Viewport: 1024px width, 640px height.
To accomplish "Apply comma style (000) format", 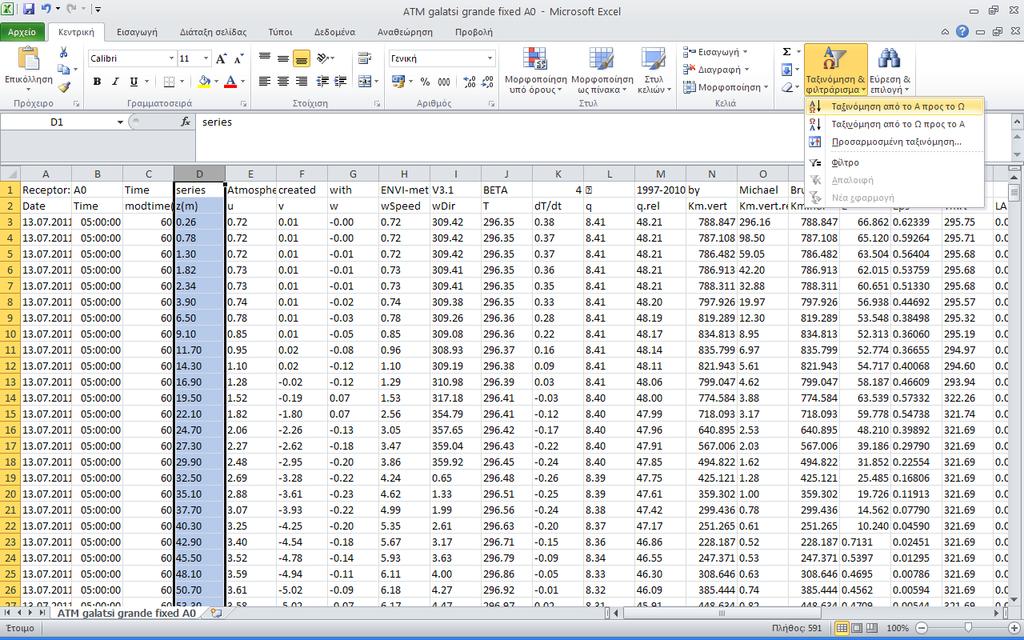I will pyautogui.click(x=444, y=82).
